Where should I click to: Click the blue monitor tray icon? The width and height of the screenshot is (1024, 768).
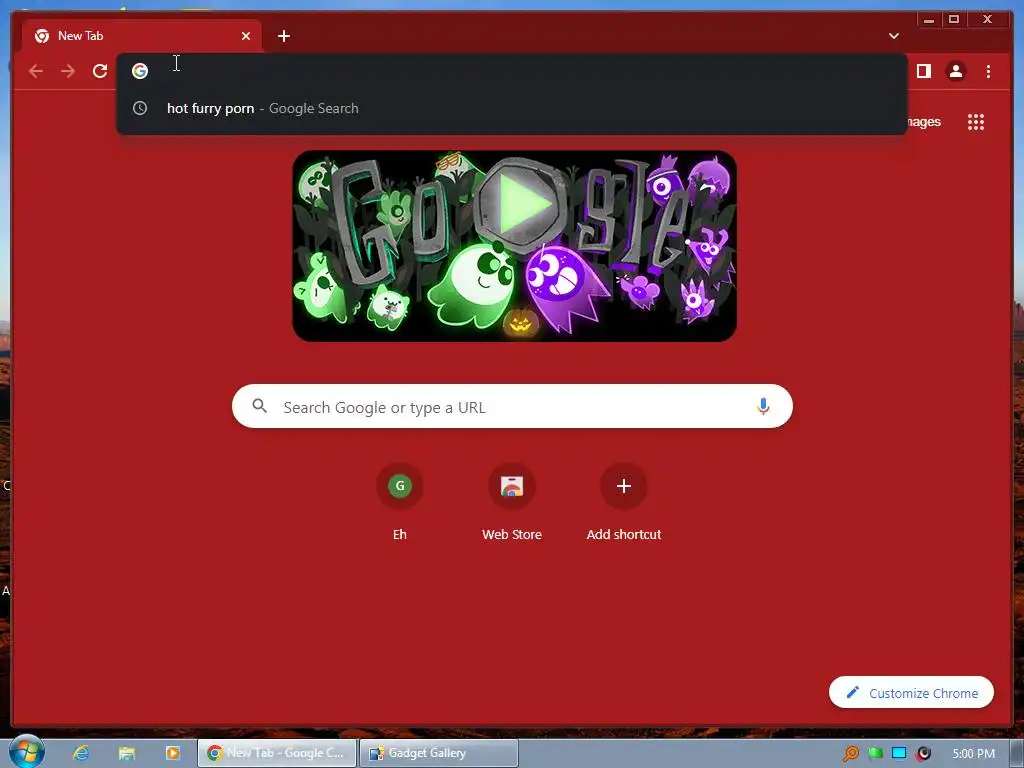click(899, 754)
